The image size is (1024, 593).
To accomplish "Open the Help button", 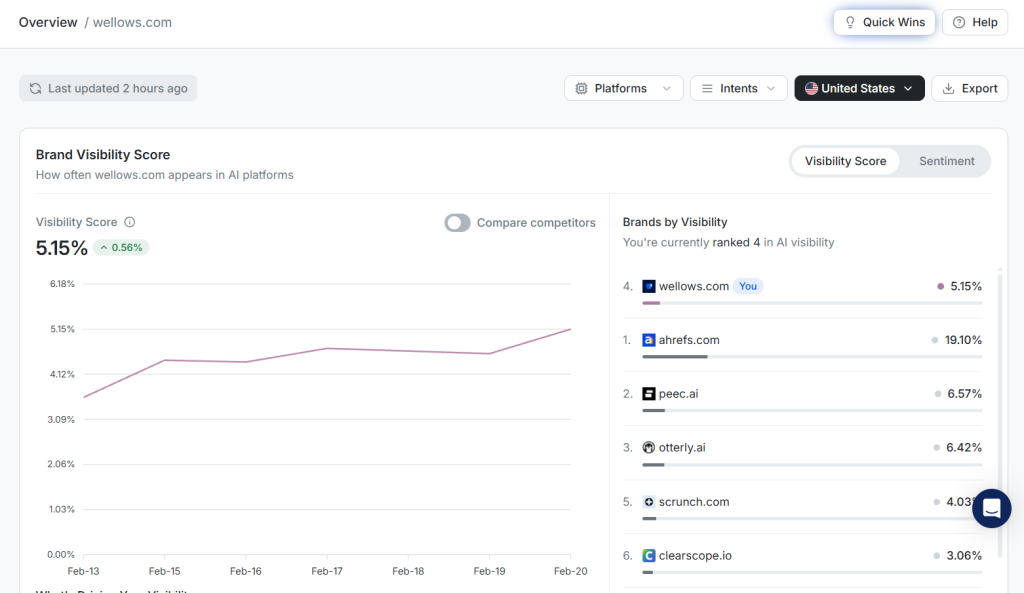I will click(974, 22).
